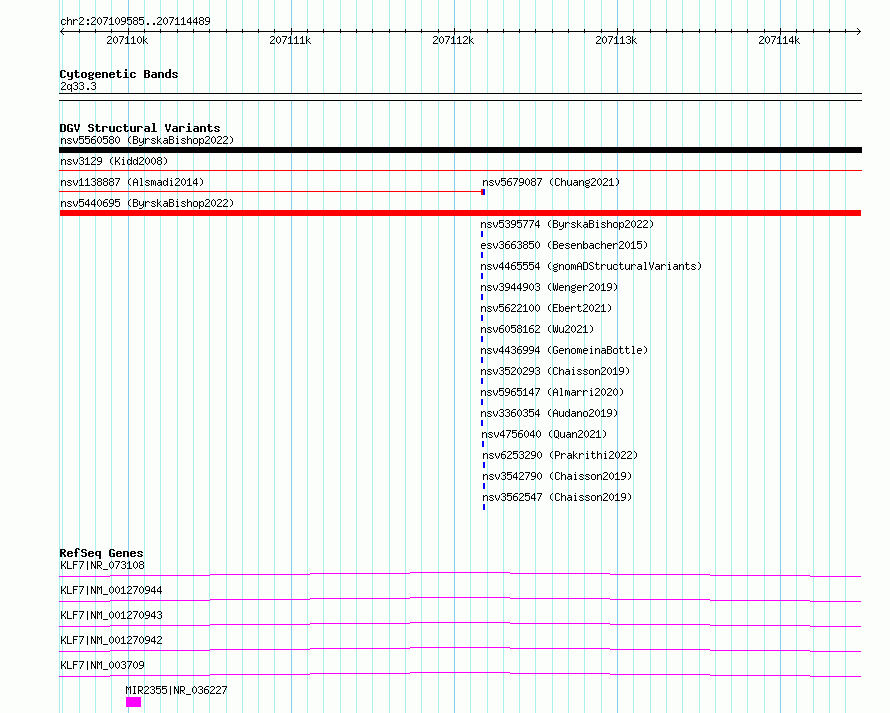Select nsv3542790 (Chaisson2019) variant
Screen dimensions: 890x713
[557, 476]
